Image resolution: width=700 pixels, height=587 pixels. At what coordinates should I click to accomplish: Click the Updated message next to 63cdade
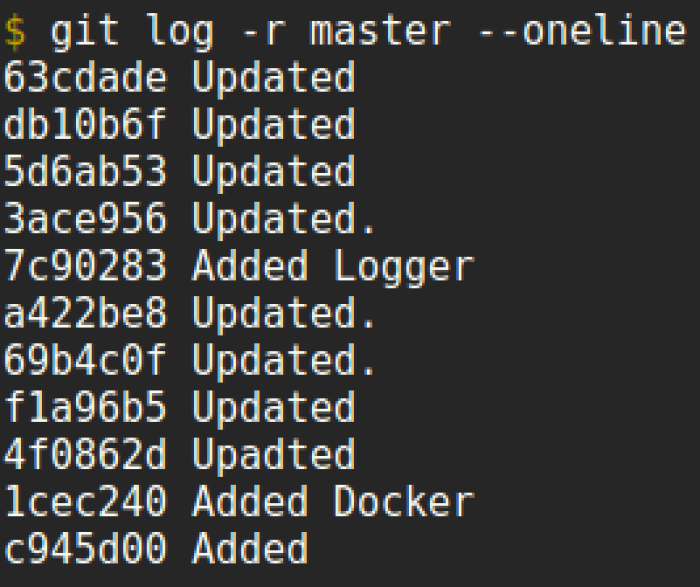[274, 80]
